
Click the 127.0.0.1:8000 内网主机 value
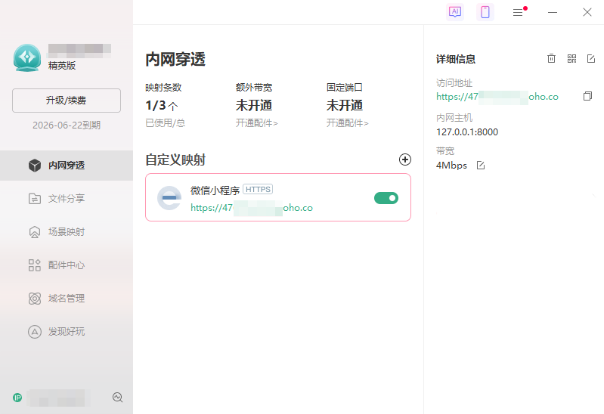[467, 132]
